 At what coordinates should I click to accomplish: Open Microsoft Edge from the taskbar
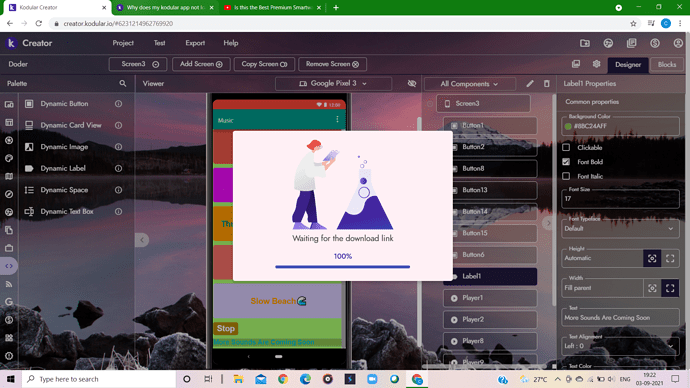pos(305,379)
